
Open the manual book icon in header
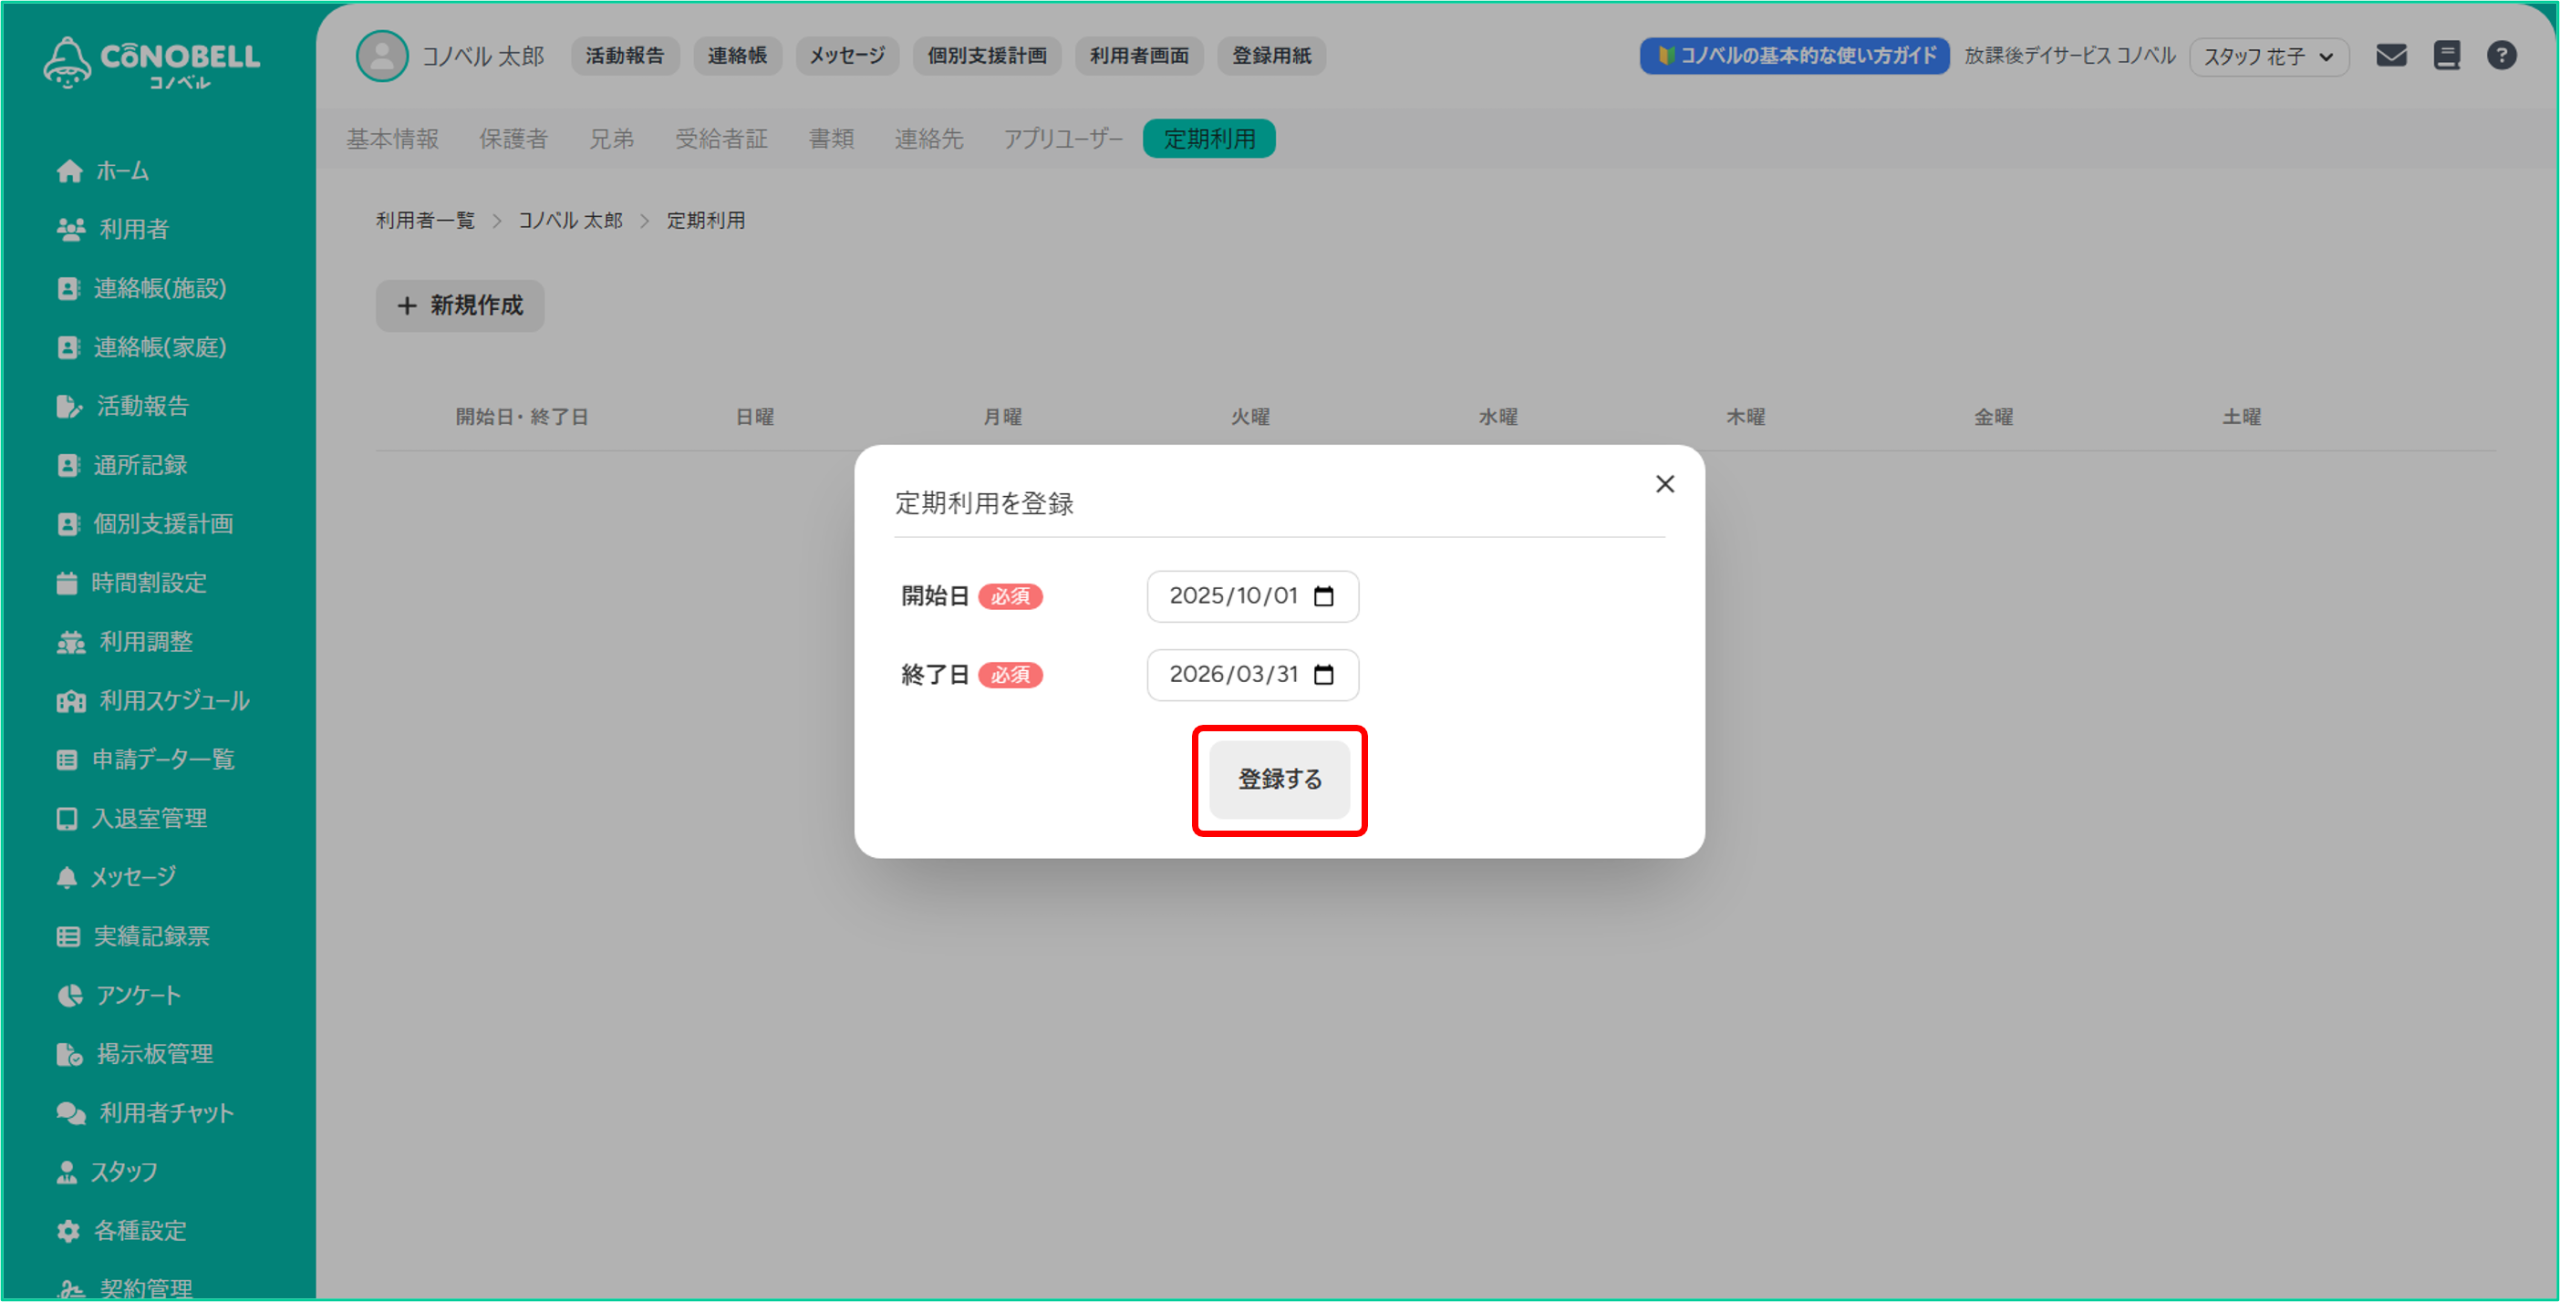pos(2446,56)
